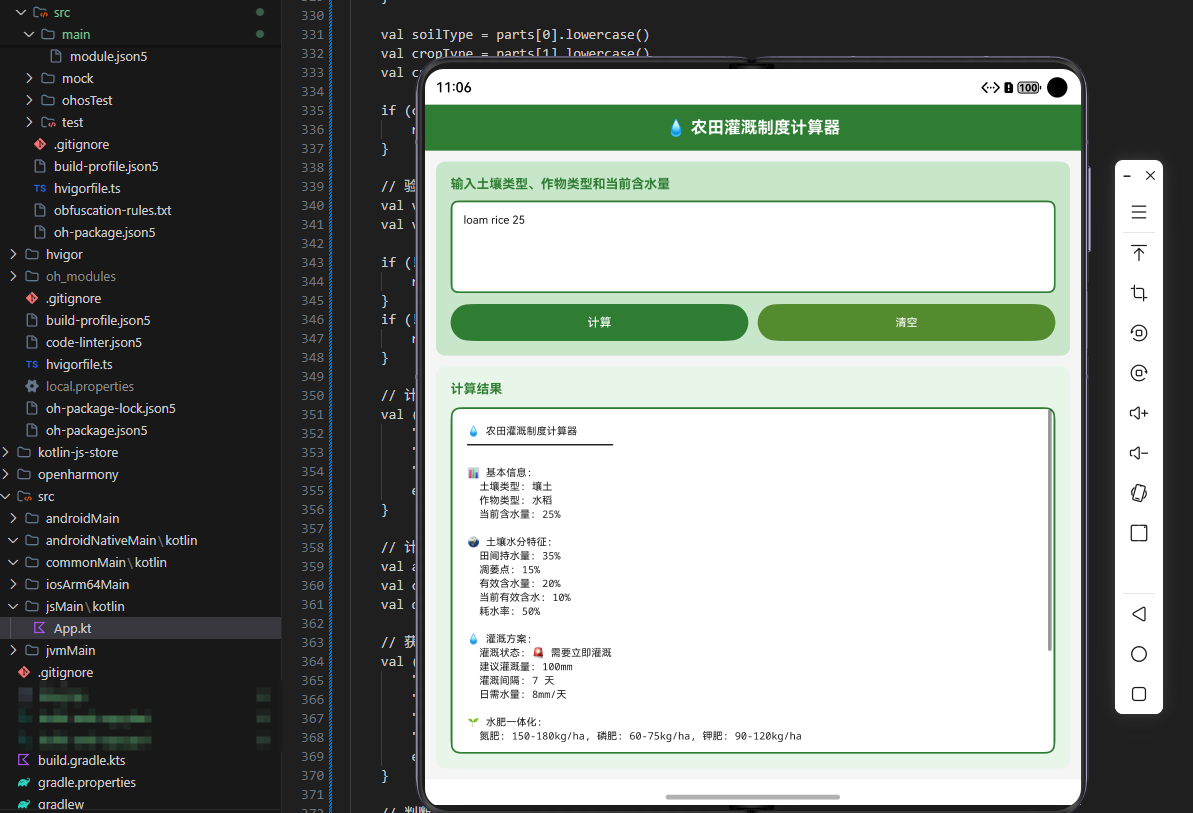This screenshot has height=813, width=1193.
Task: Expand the iosArm64Main folder
Action: (13, 585)
